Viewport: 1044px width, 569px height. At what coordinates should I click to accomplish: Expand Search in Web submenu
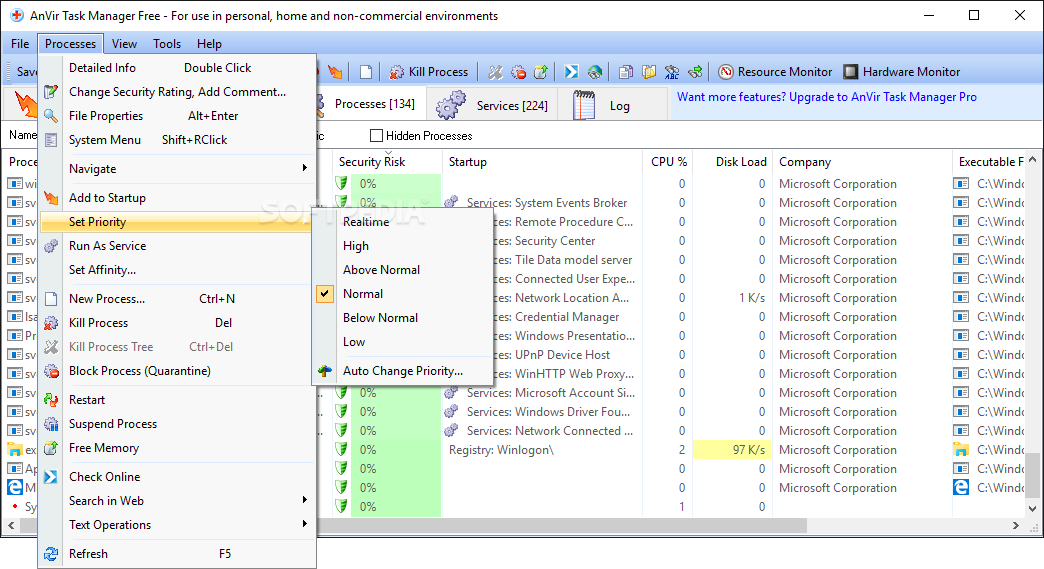click(177, 500)
